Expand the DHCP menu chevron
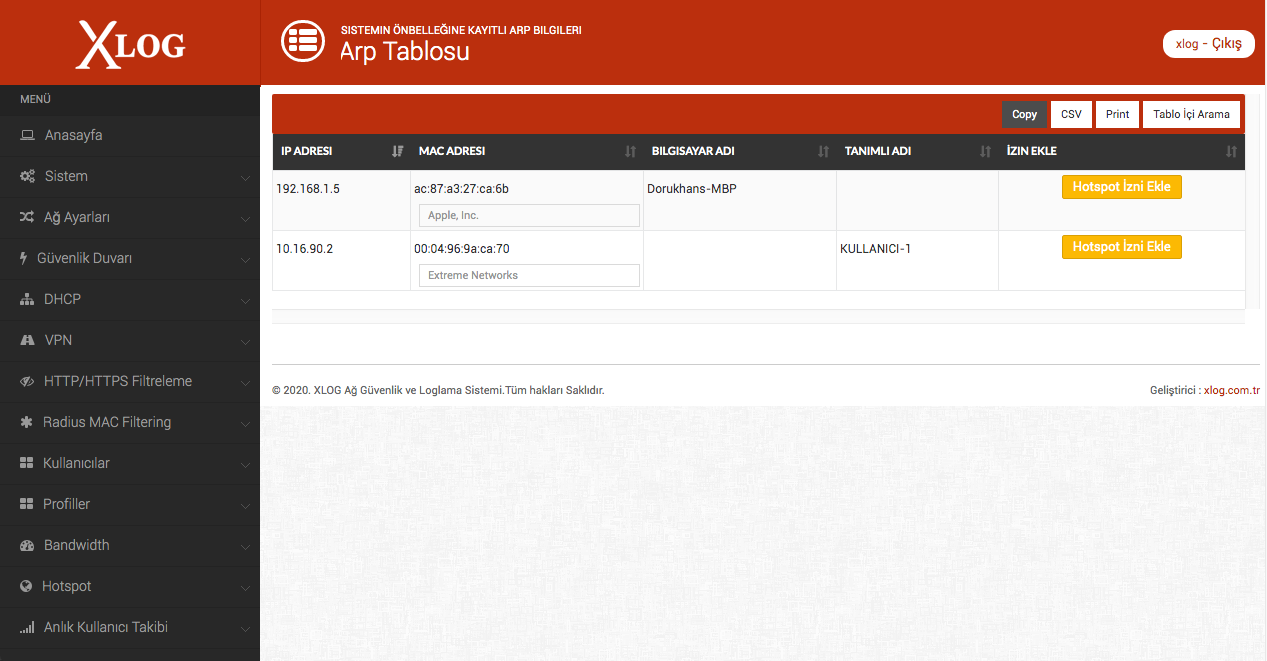 click(245, 300)
